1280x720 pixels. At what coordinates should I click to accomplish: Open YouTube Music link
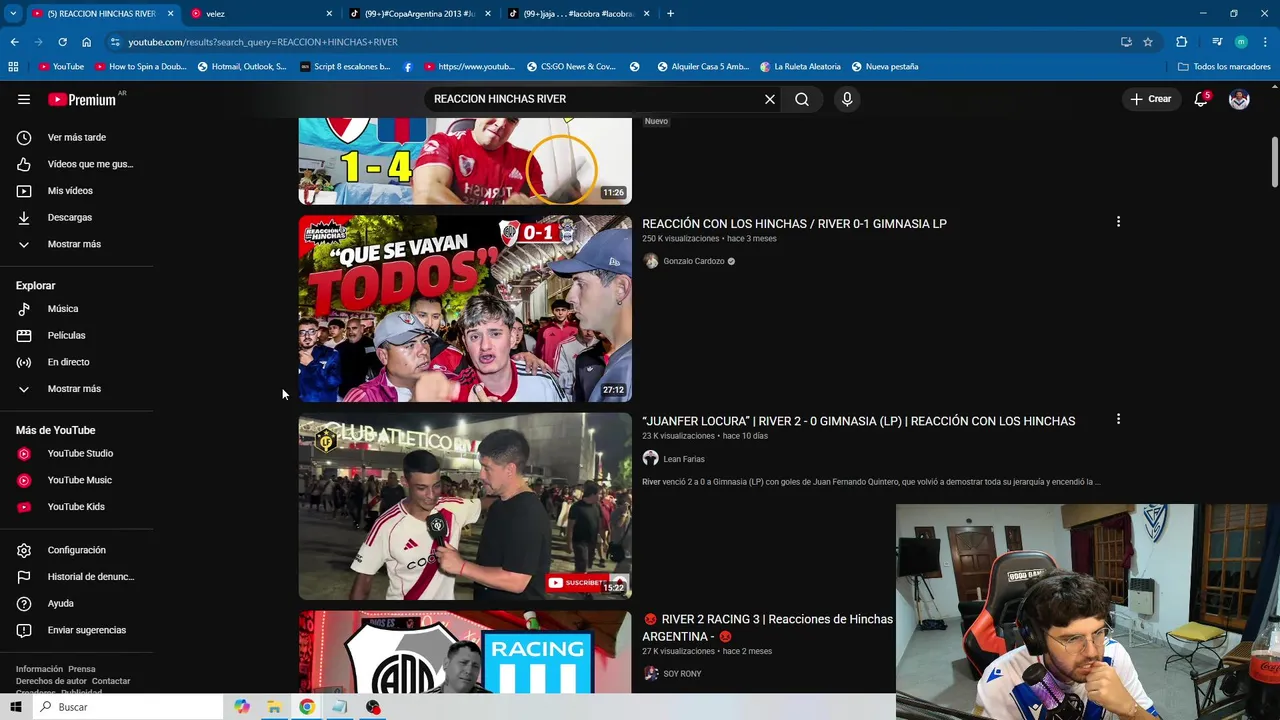pos(76,480)
